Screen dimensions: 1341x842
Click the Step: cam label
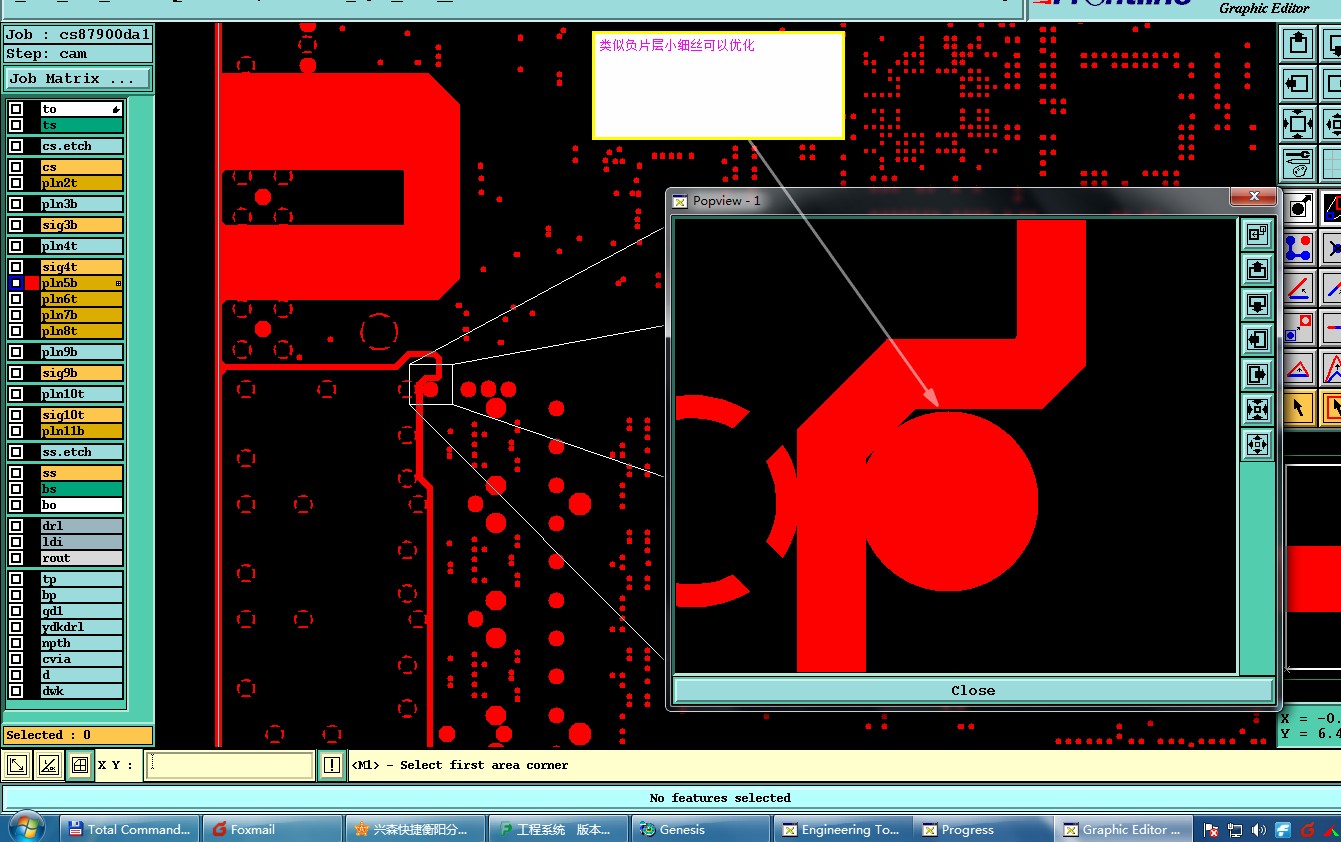pos(78,54)
